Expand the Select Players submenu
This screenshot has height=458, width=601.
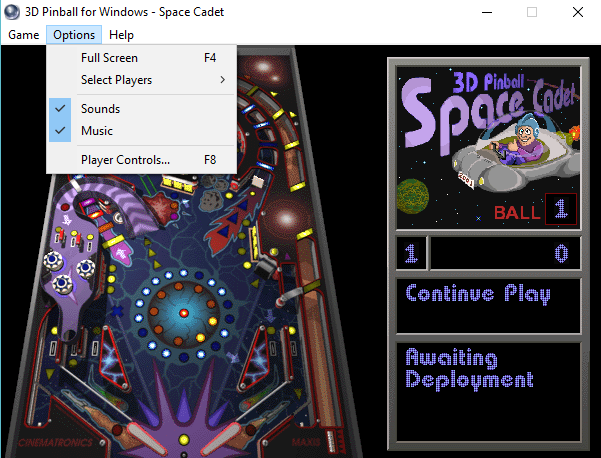(x=117, y=80)
